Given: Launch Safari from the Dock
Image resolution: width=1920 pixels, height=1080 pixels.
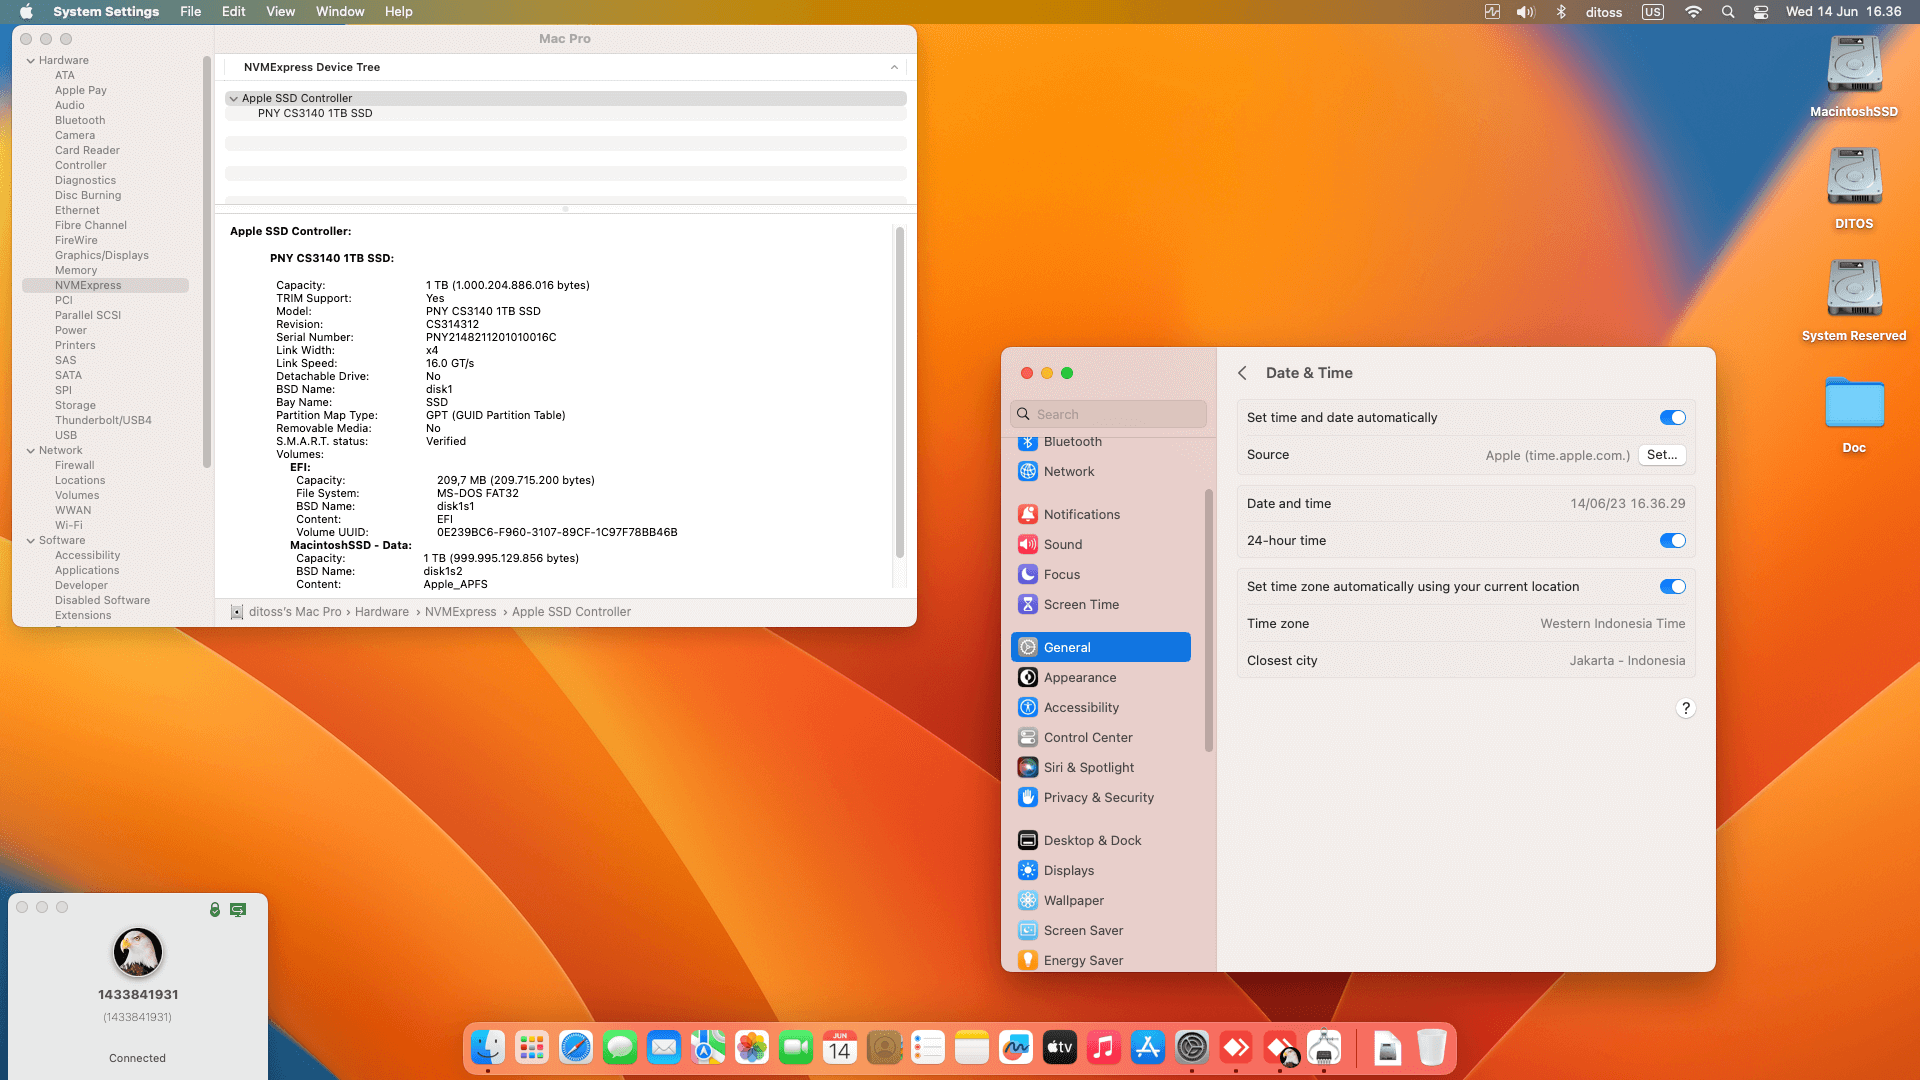Looking at the screenshot, I should coord(576,1048).
